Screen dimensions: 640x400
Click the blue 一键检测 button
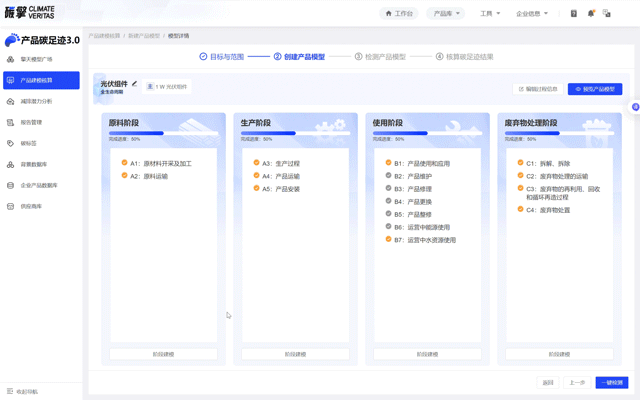(x=611, y=382)
